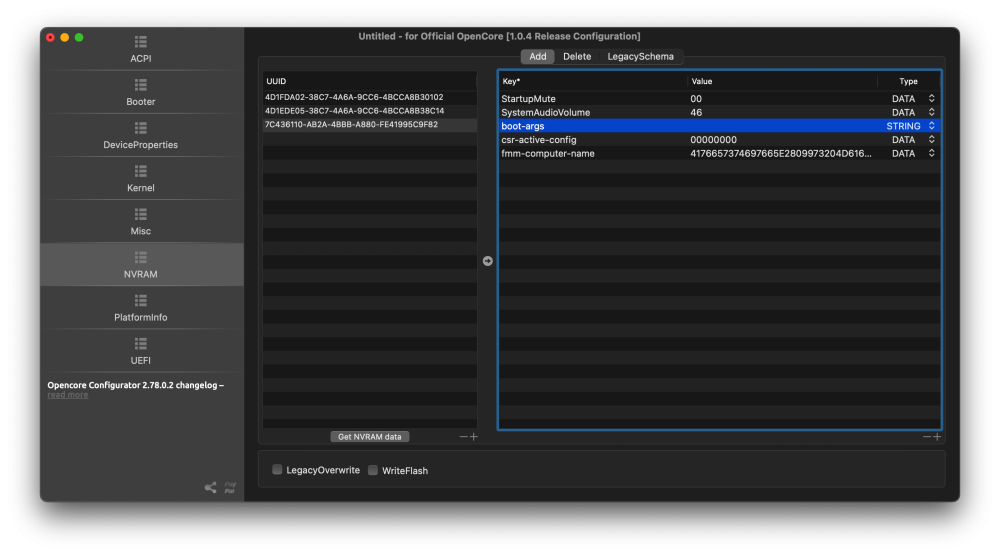The image size is (1000, 555).
Task: Select the StartupMute key
Action: click(528, 98)
